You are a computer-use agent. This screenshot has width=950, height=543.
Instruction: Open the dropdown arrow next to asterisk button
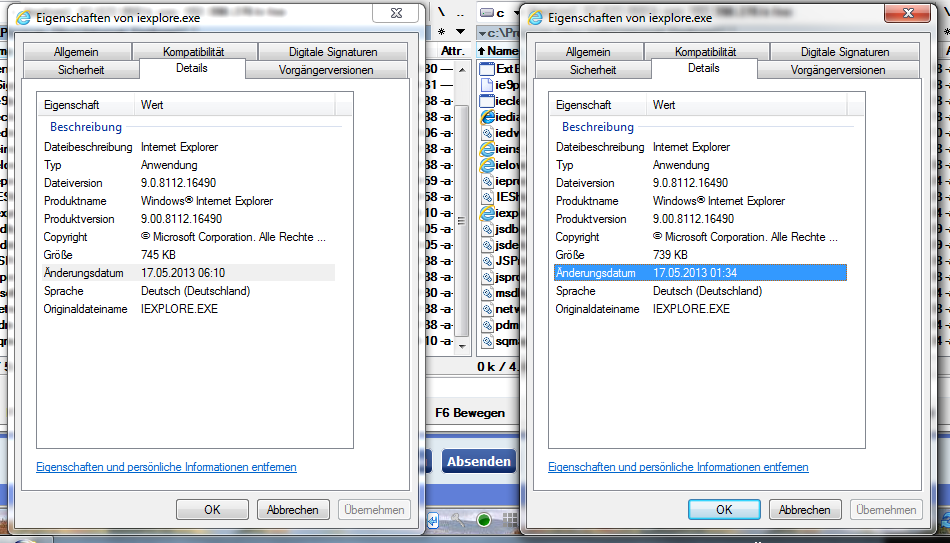[460, 32]
